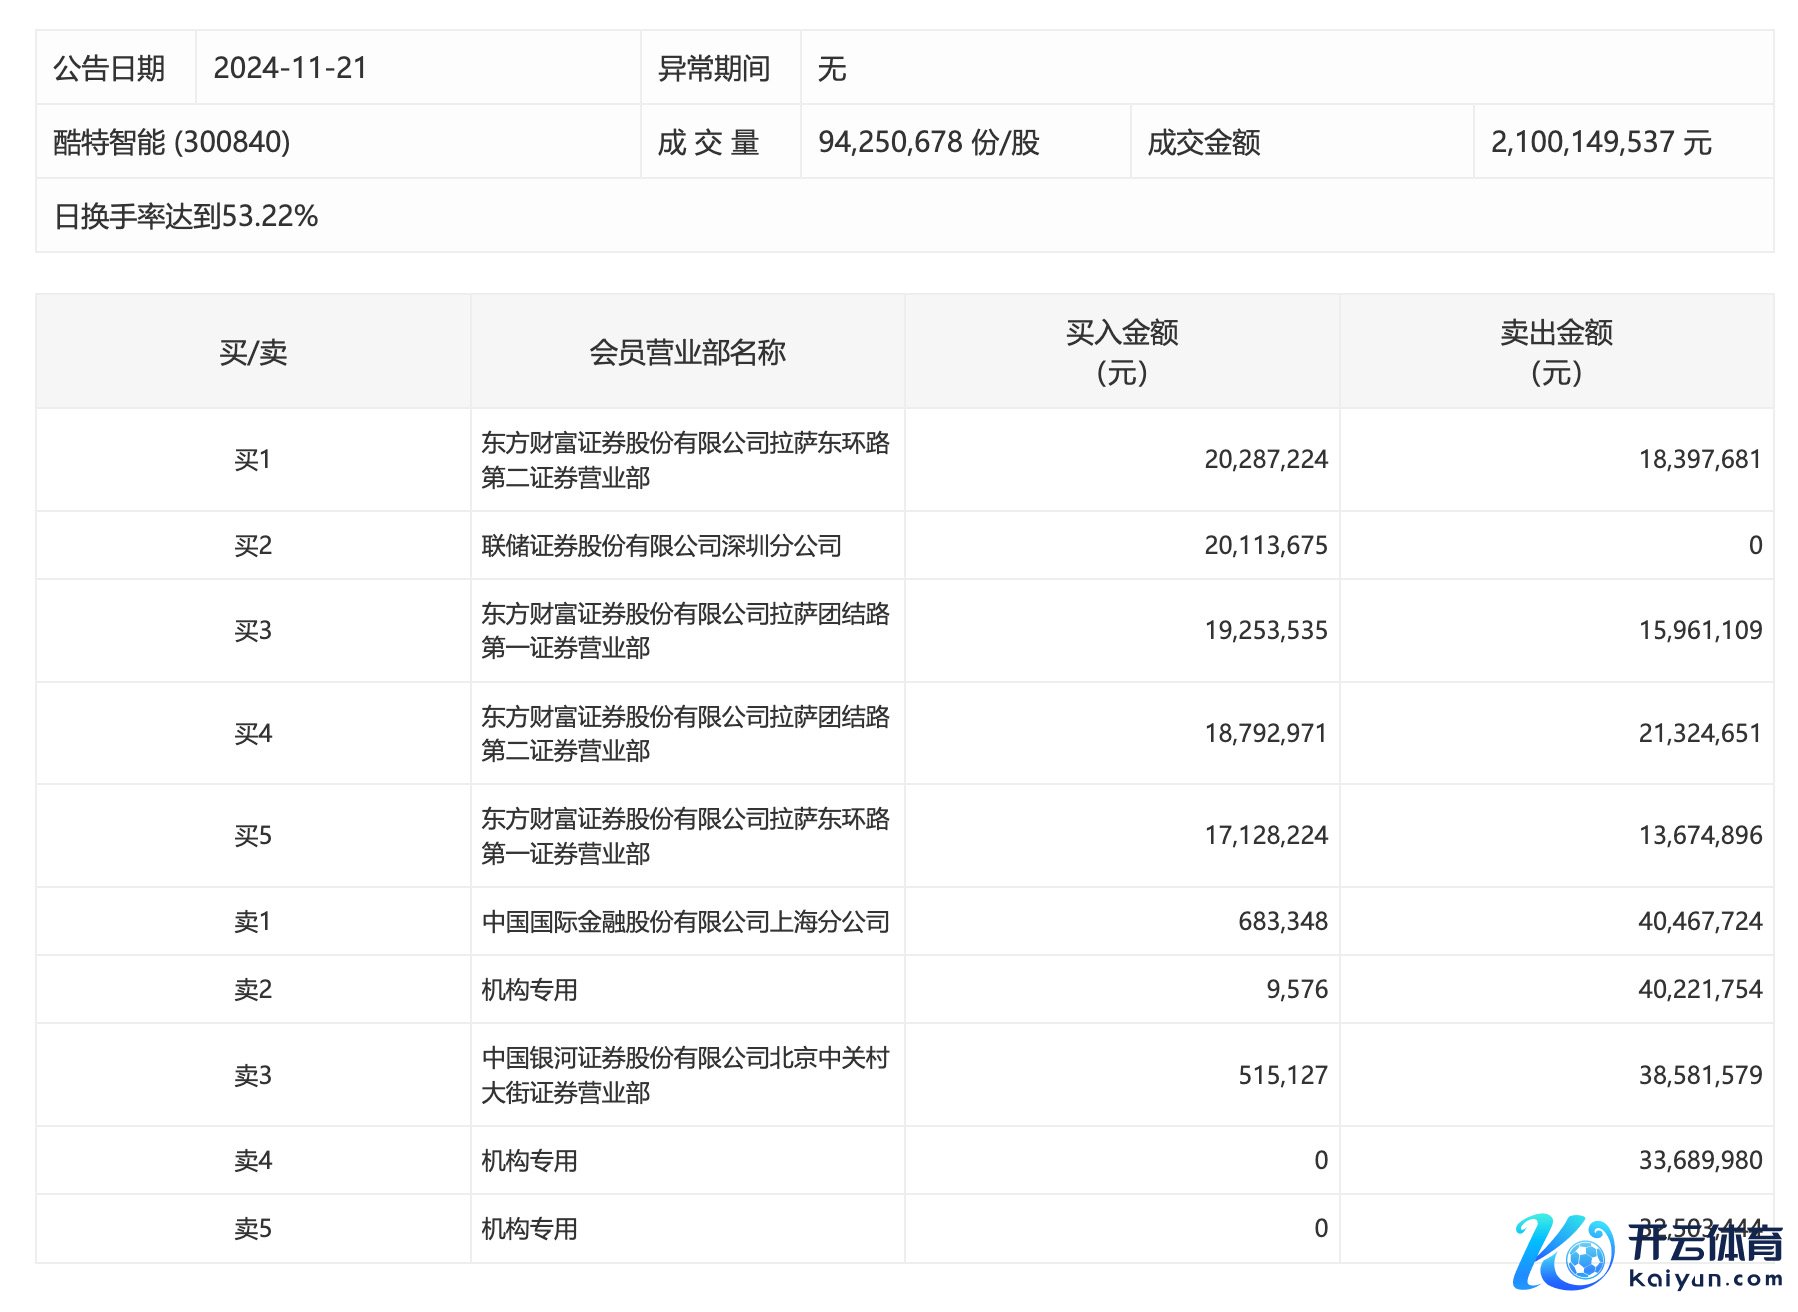Image resolution: width=1798 pixels, height=1312 pixels.
Task: Click the 卖出金额 (元) column header
Action: pos(1556,352)
